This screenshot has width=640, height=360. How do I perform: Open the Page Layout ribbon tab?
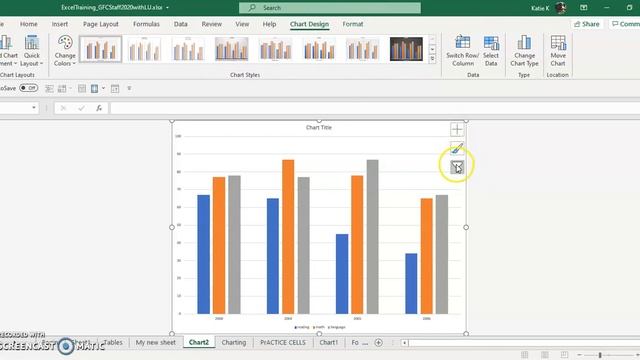(x=100, y=24)
